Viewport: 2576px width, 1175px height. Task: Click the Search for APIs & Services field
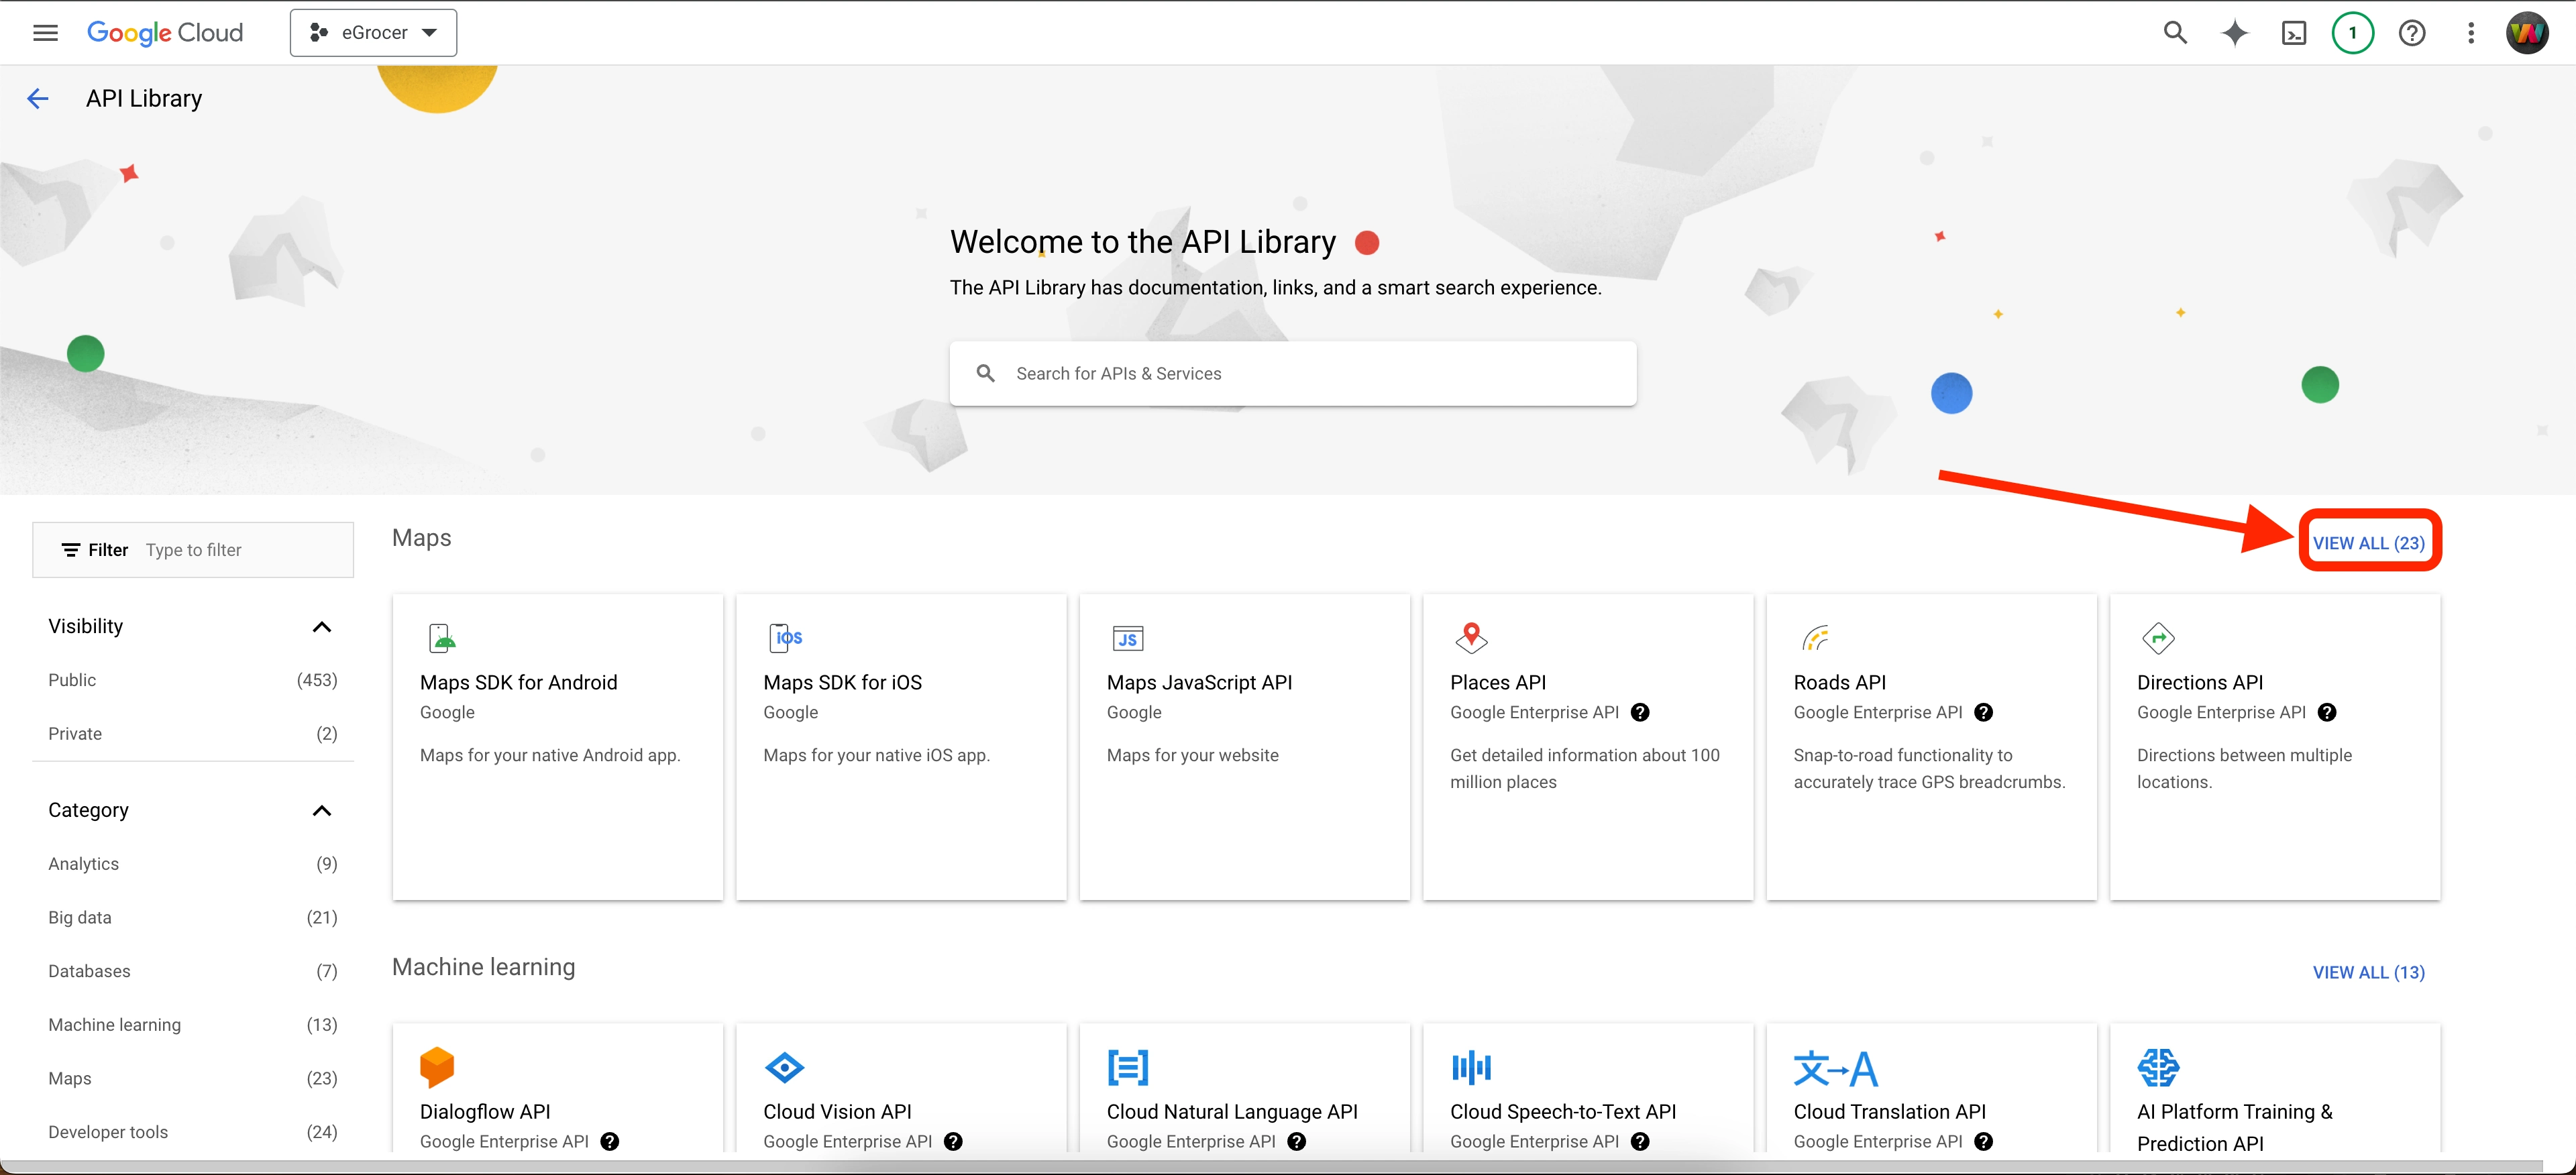pos(1292,373)
